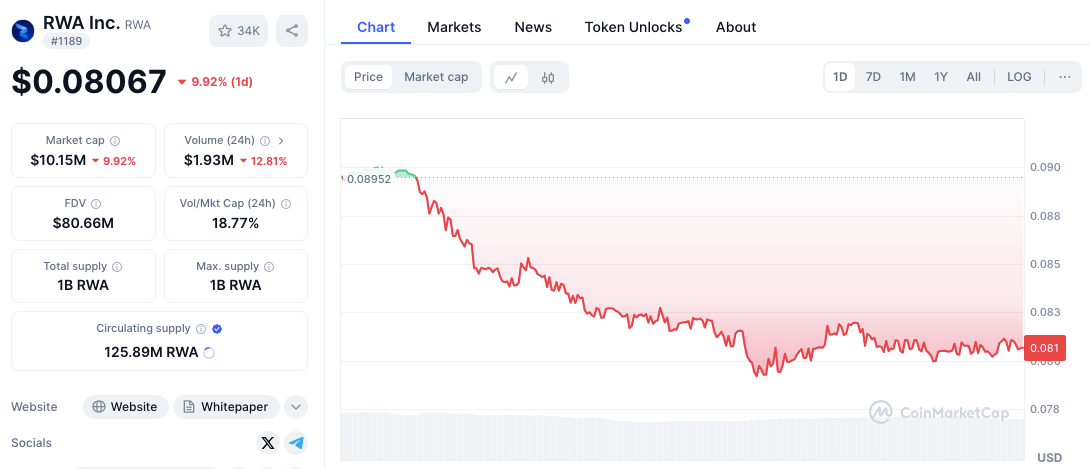
Task: Click the circulating supply verified badge
Action: (x=217, y=328)
